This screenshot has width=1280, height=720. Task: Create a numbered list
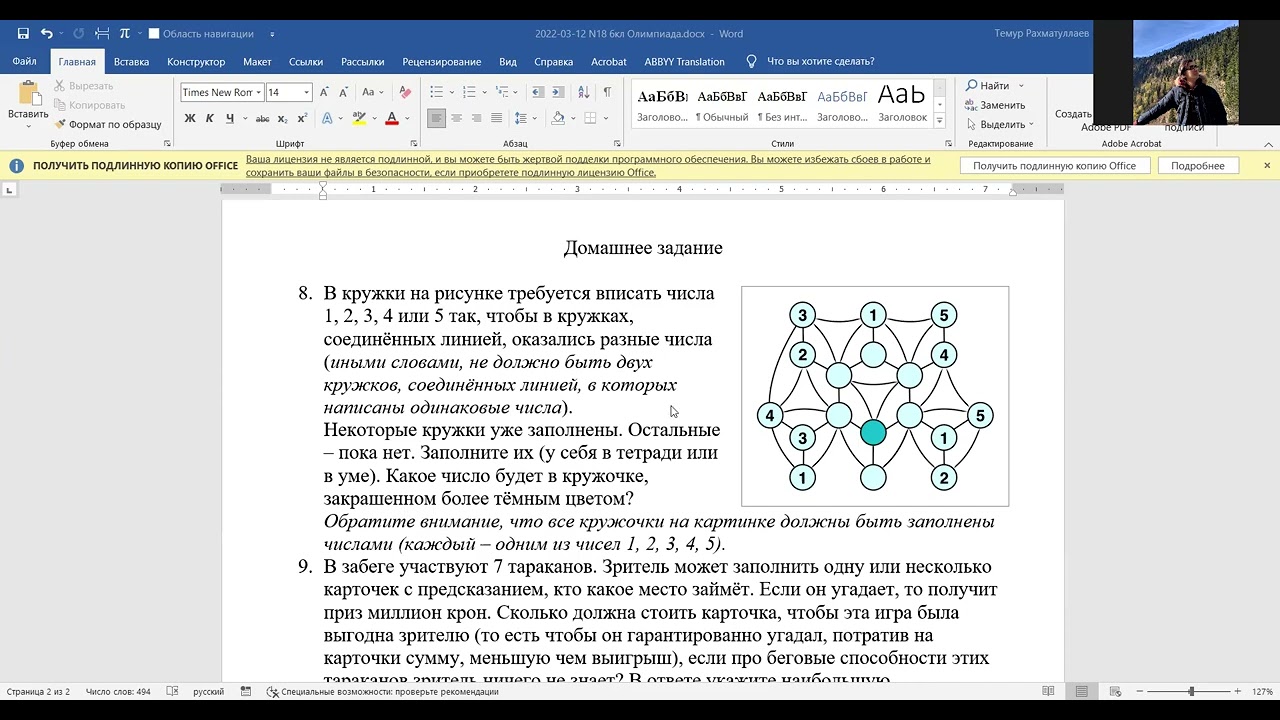[x=469, y=92]
